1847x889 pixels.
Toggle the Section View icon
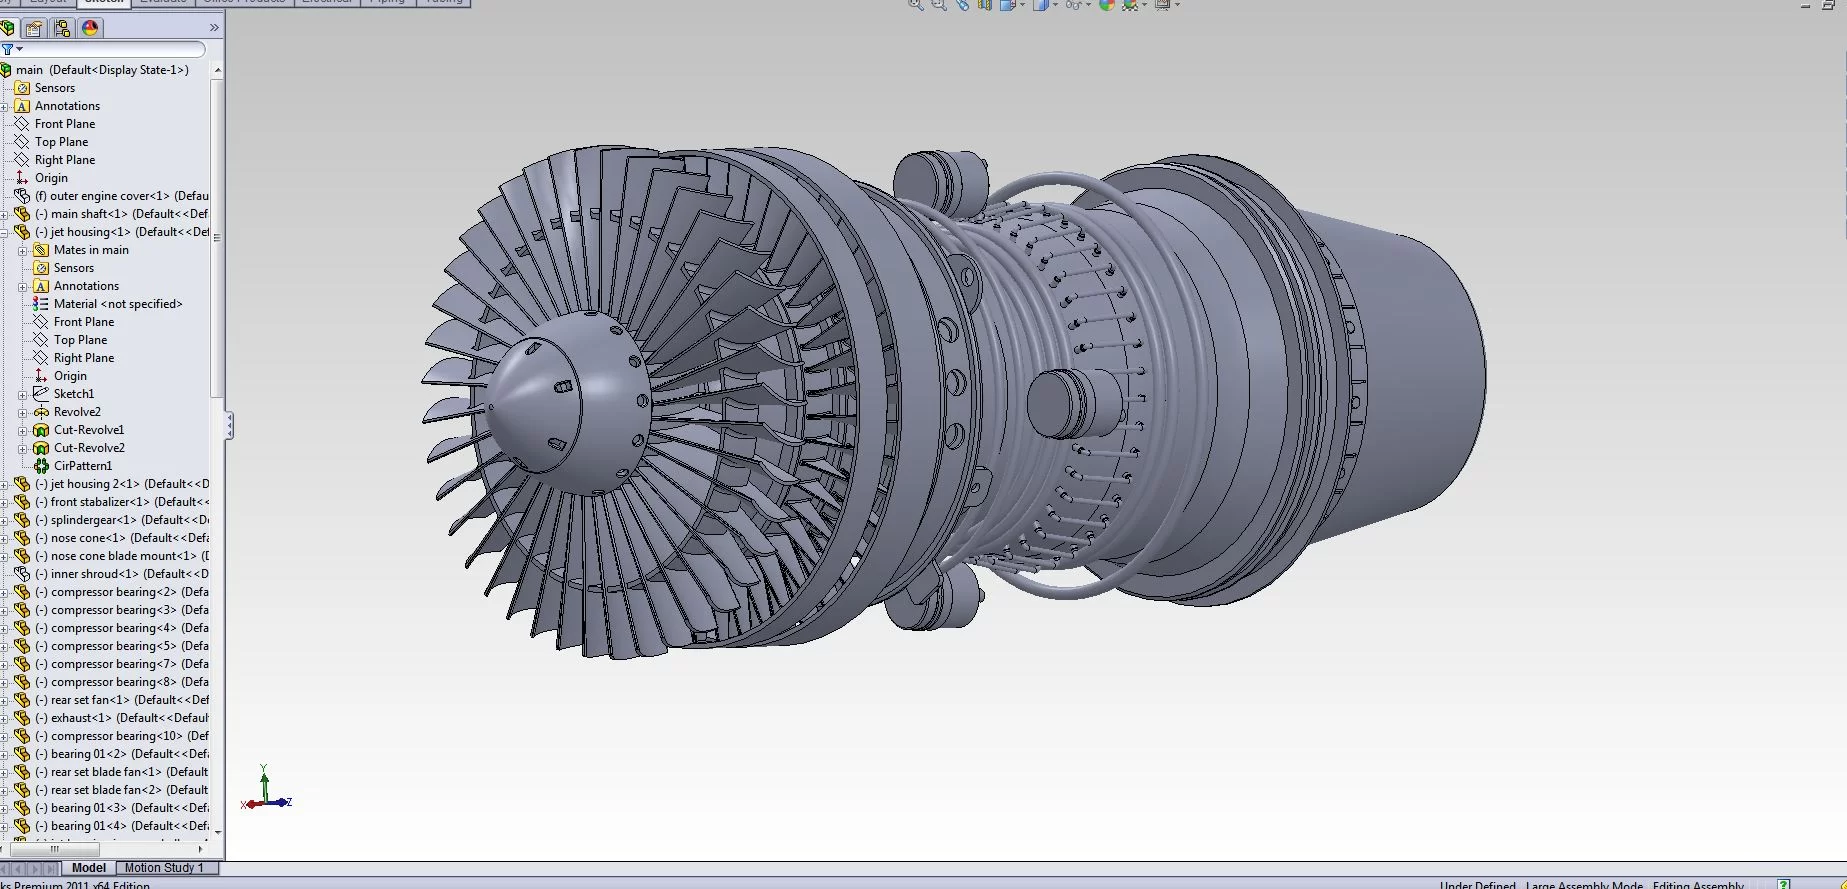pyautogui.click(x=985, y=5)
